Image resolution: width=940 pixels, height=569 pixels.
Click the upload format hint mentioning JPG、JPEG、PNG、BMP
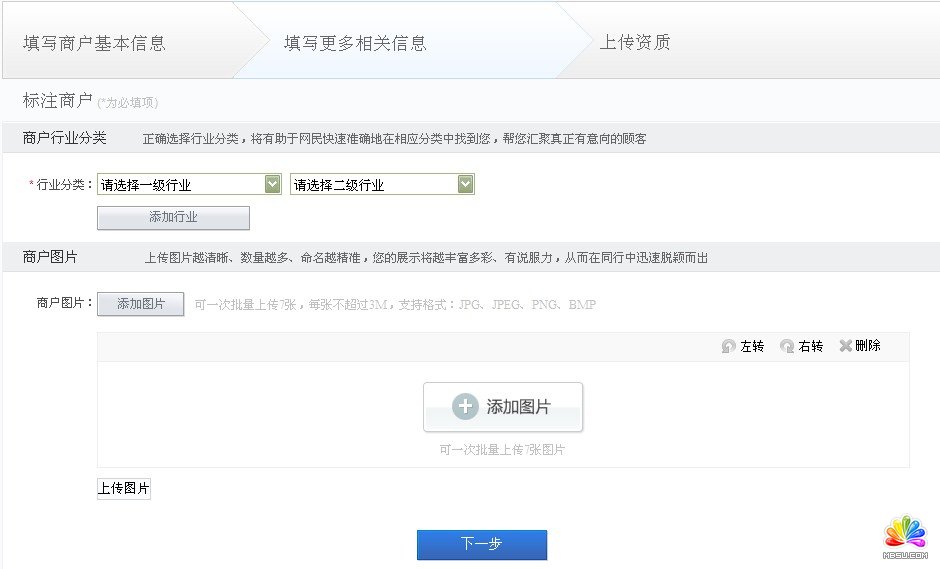[x=395, y=305]
